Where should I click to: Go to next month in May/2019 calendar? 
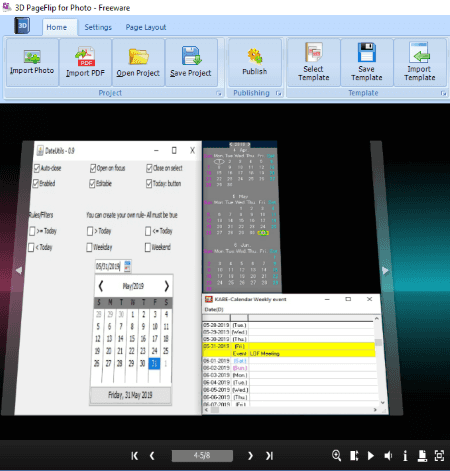coord(167,286)
